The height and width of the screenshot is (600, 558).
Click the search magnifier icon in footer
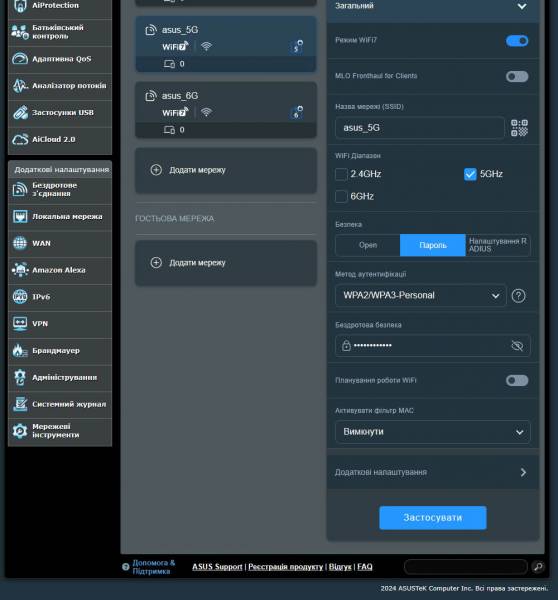[538, 567]
